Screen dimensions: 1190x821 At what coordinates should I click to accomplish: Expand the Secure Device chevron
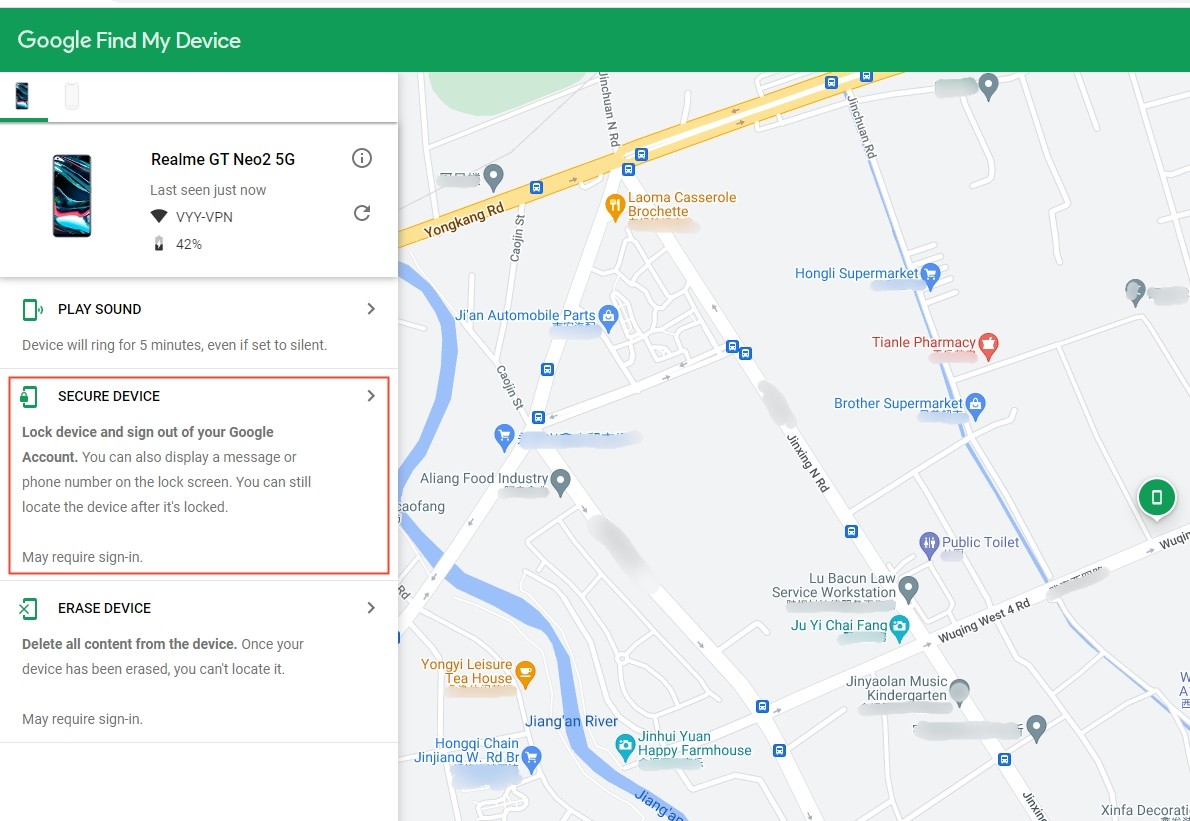371,396
